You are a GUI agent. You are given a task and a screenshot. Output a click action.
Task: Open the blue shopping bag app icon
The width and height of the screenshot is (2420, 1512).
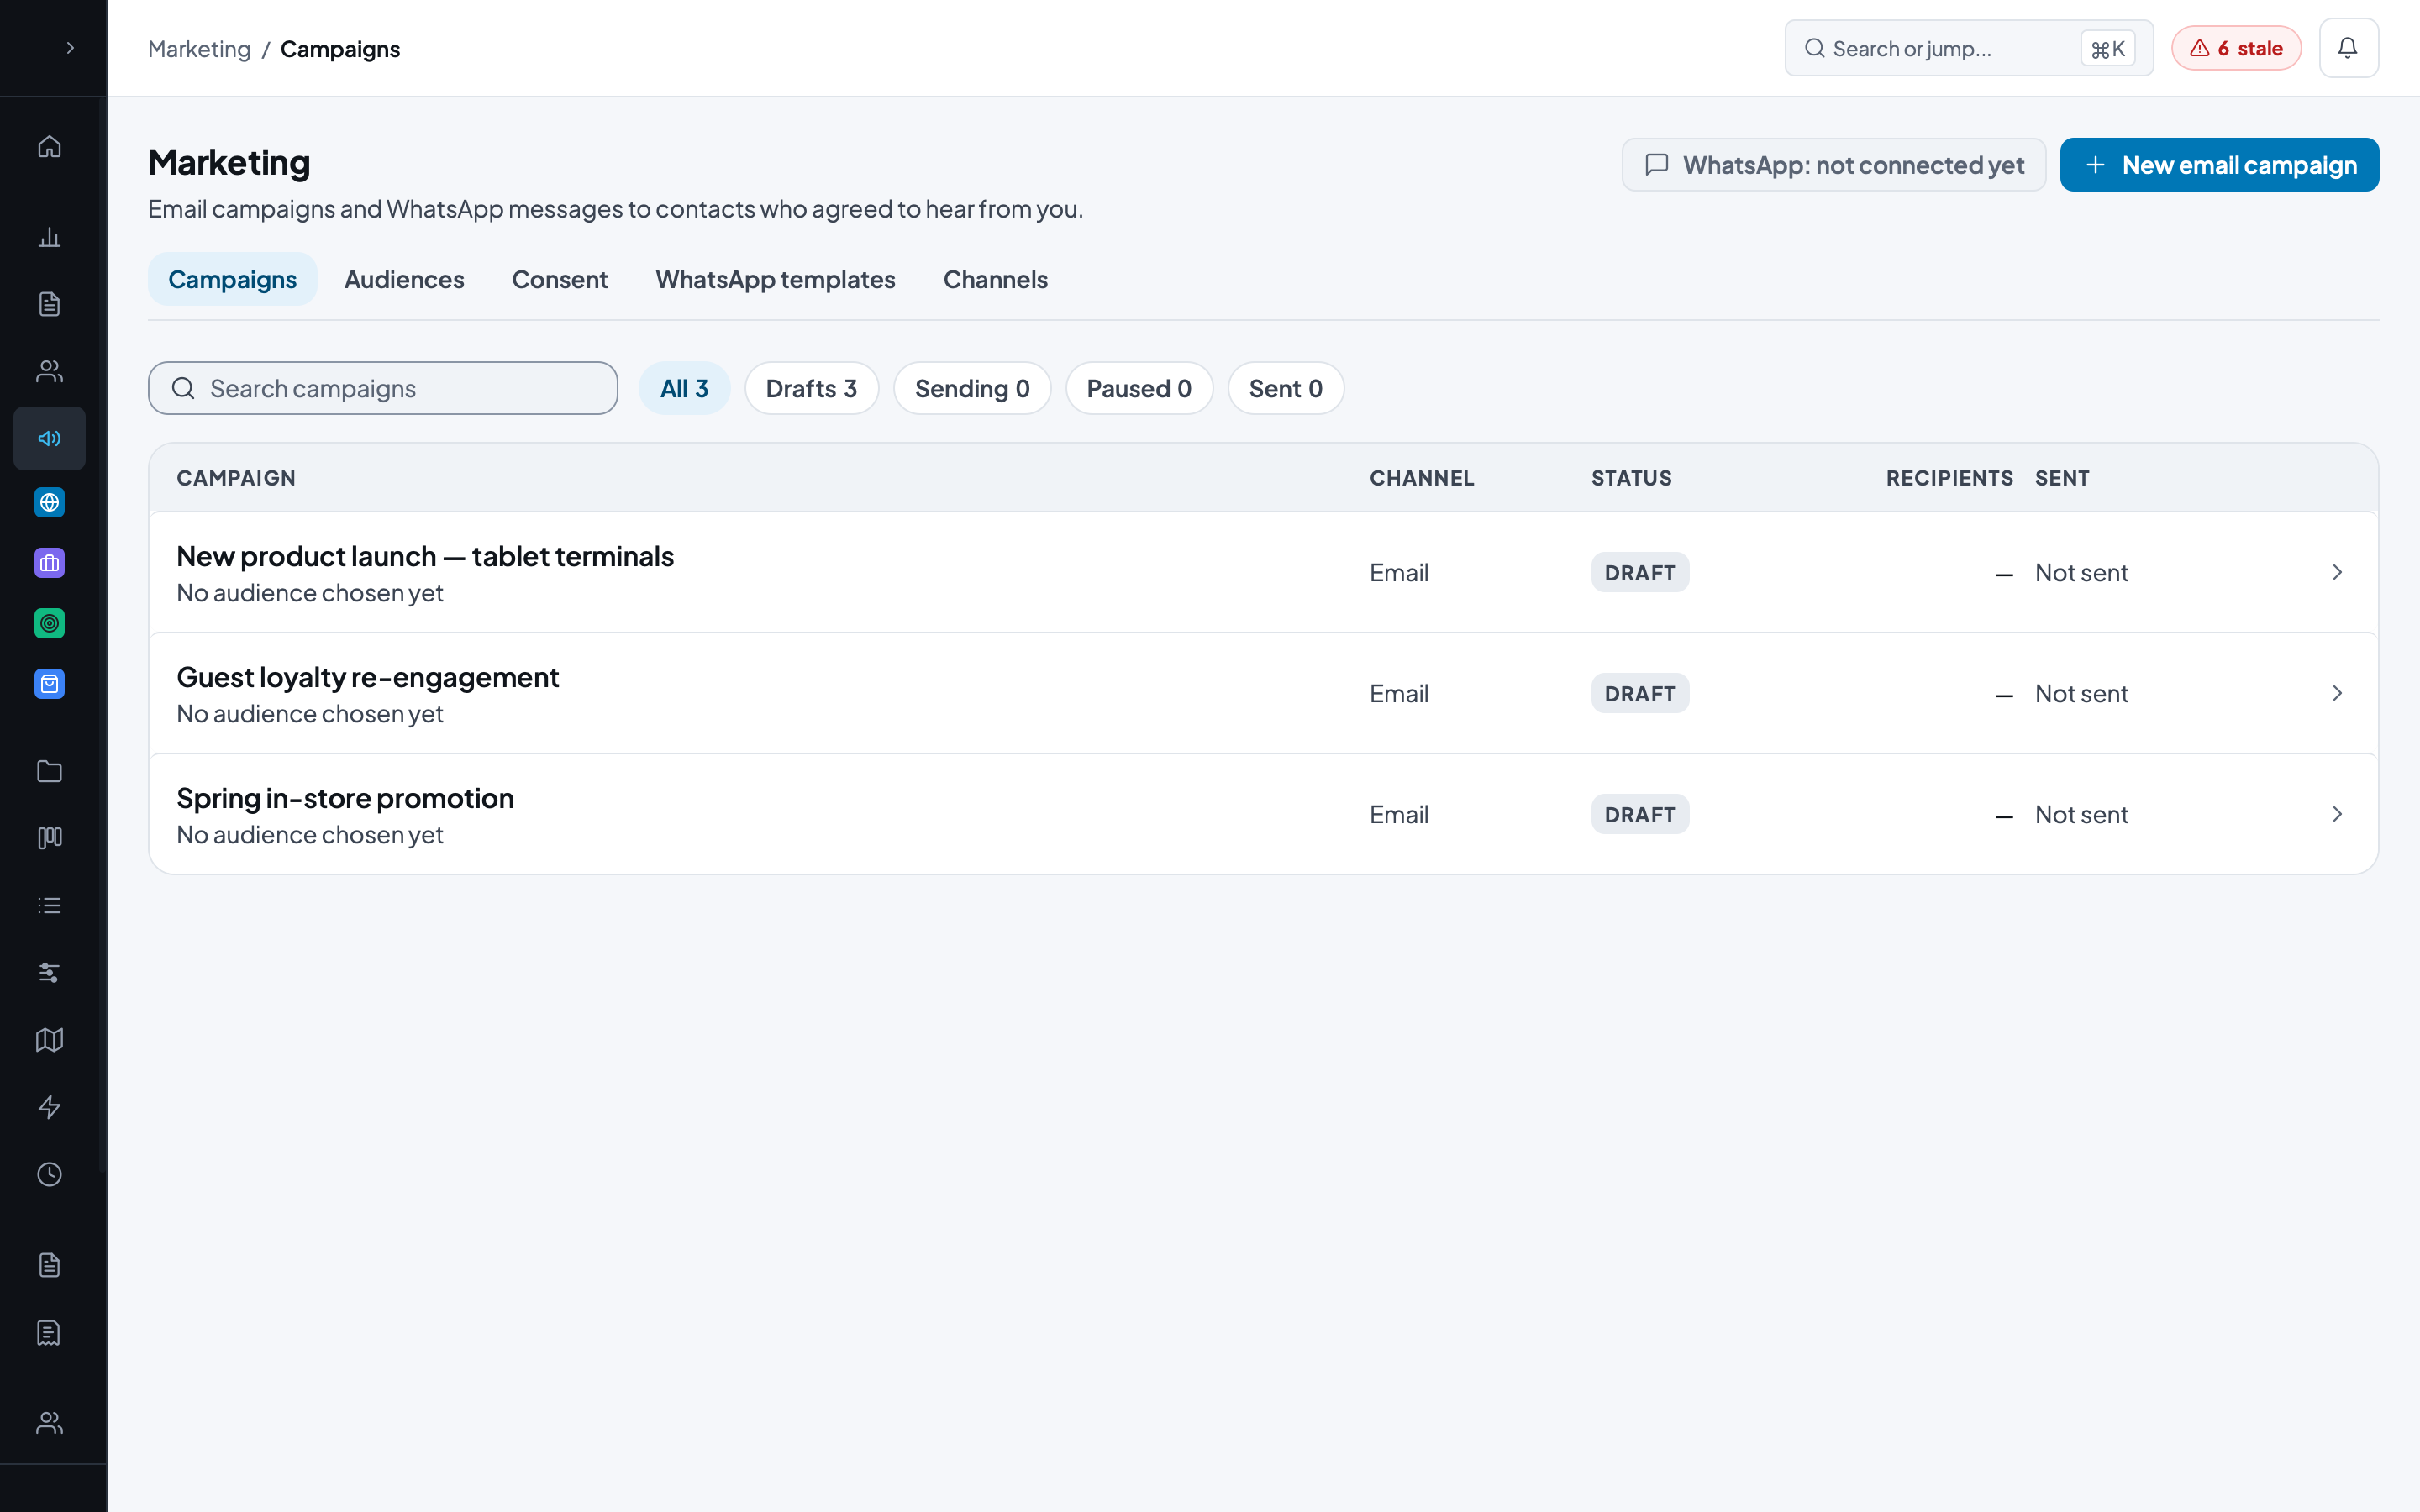tap(49, 684)
